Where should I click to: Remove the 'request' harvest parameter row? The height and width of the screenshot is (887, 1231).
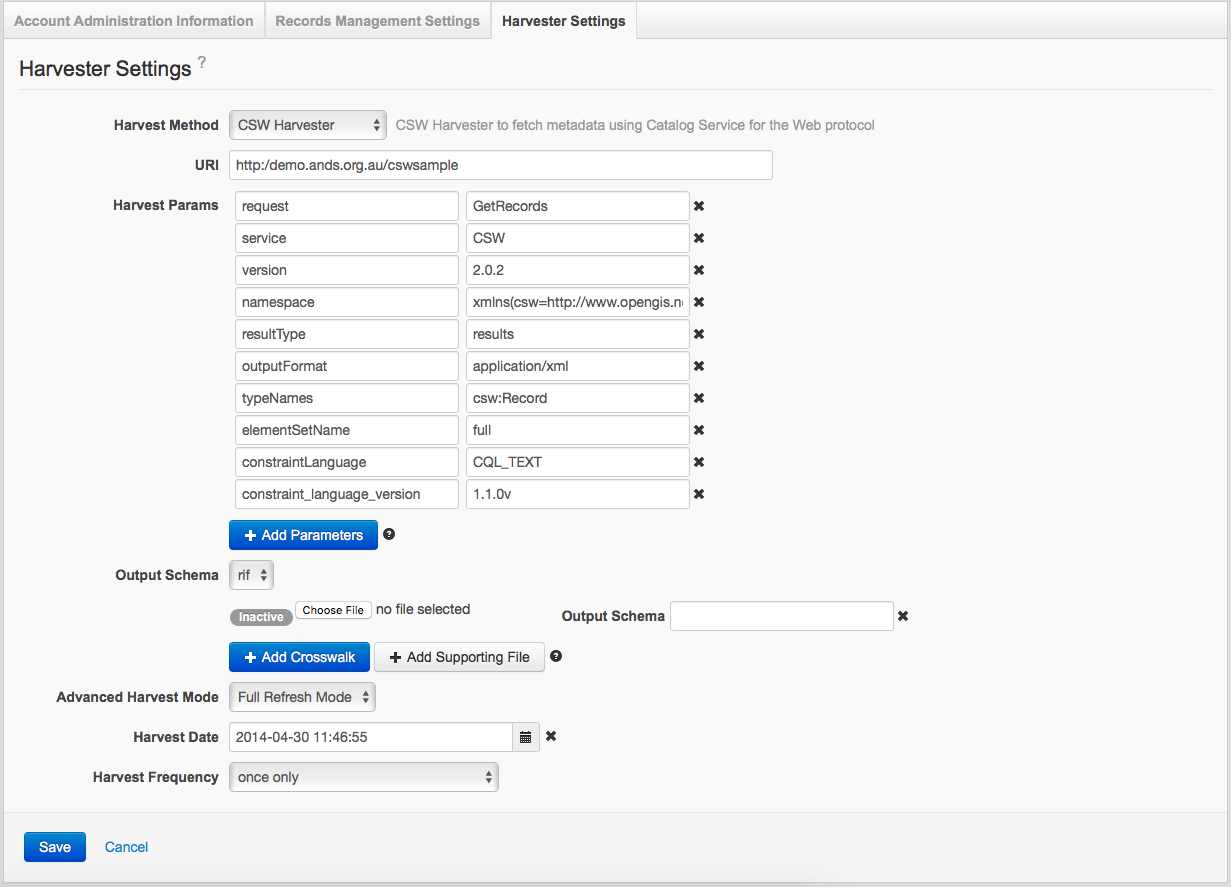(x=699, y=206)
